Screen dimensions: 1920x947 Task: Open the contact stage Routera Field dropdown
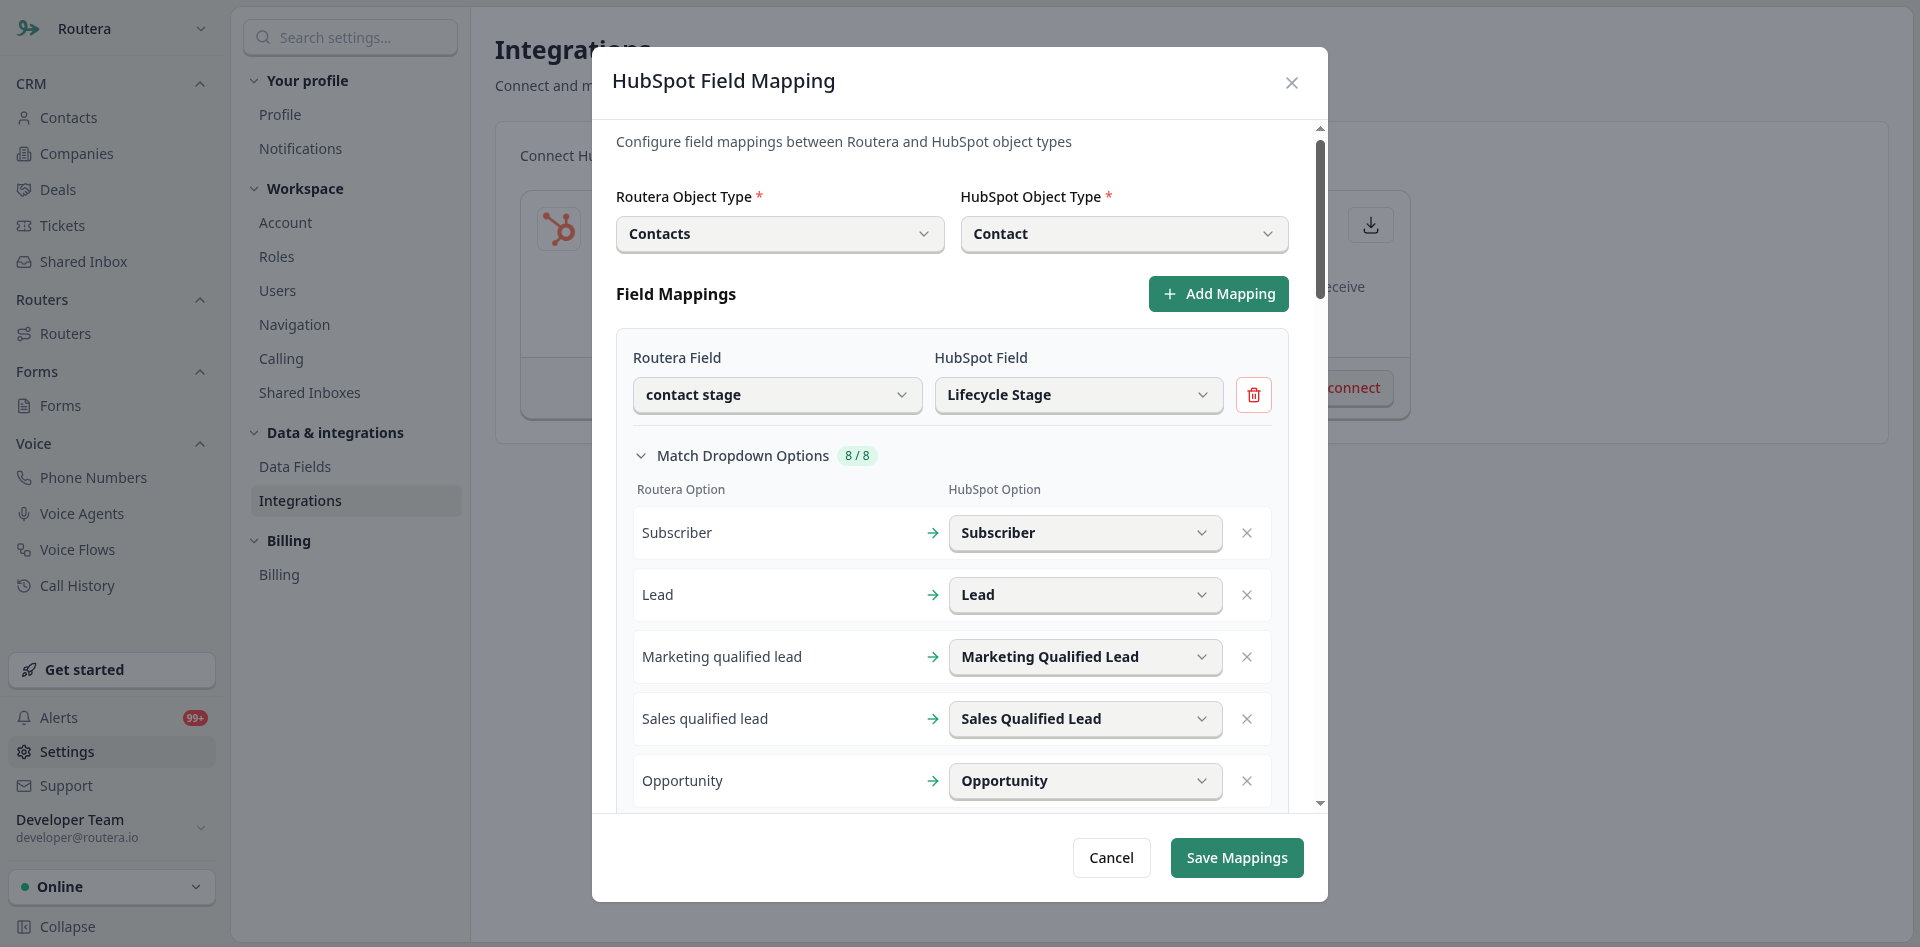point(777,395)
